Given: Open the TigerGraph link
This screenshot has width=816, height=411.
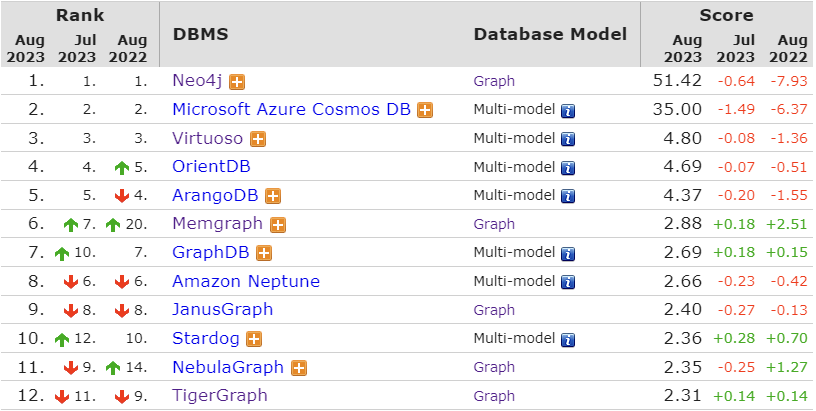Looking at the screenshot, I should pyautogui.click(x=220, y=395).
